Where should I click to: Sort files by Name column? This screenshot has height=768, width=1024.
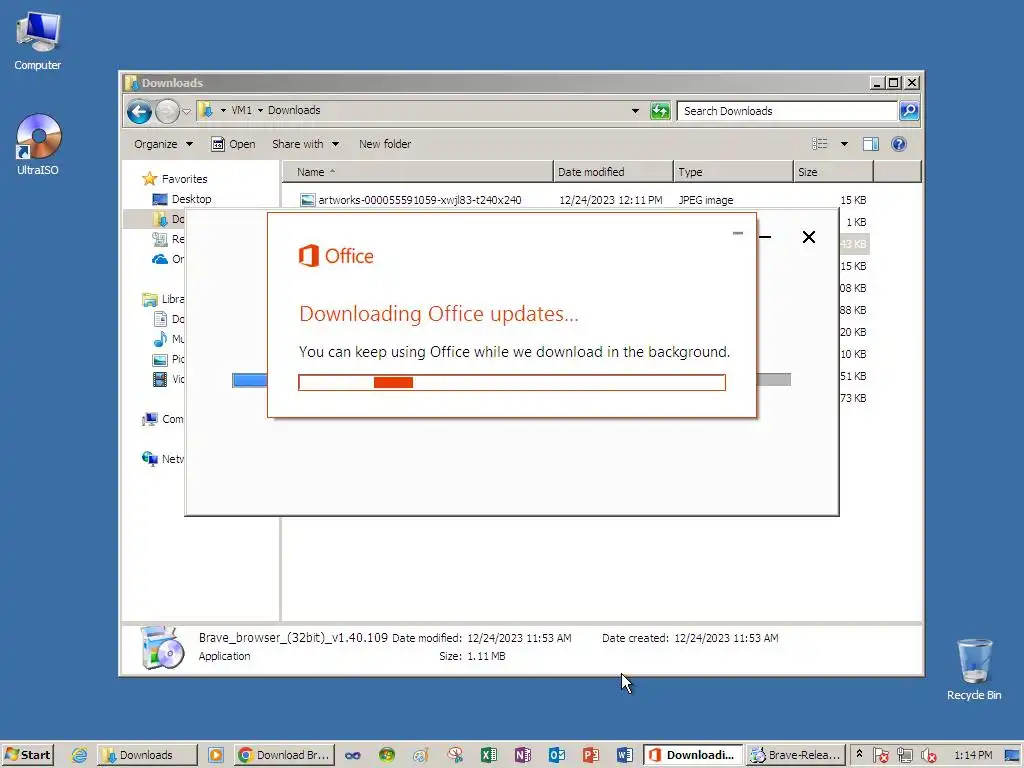click(x=418, y=172)
